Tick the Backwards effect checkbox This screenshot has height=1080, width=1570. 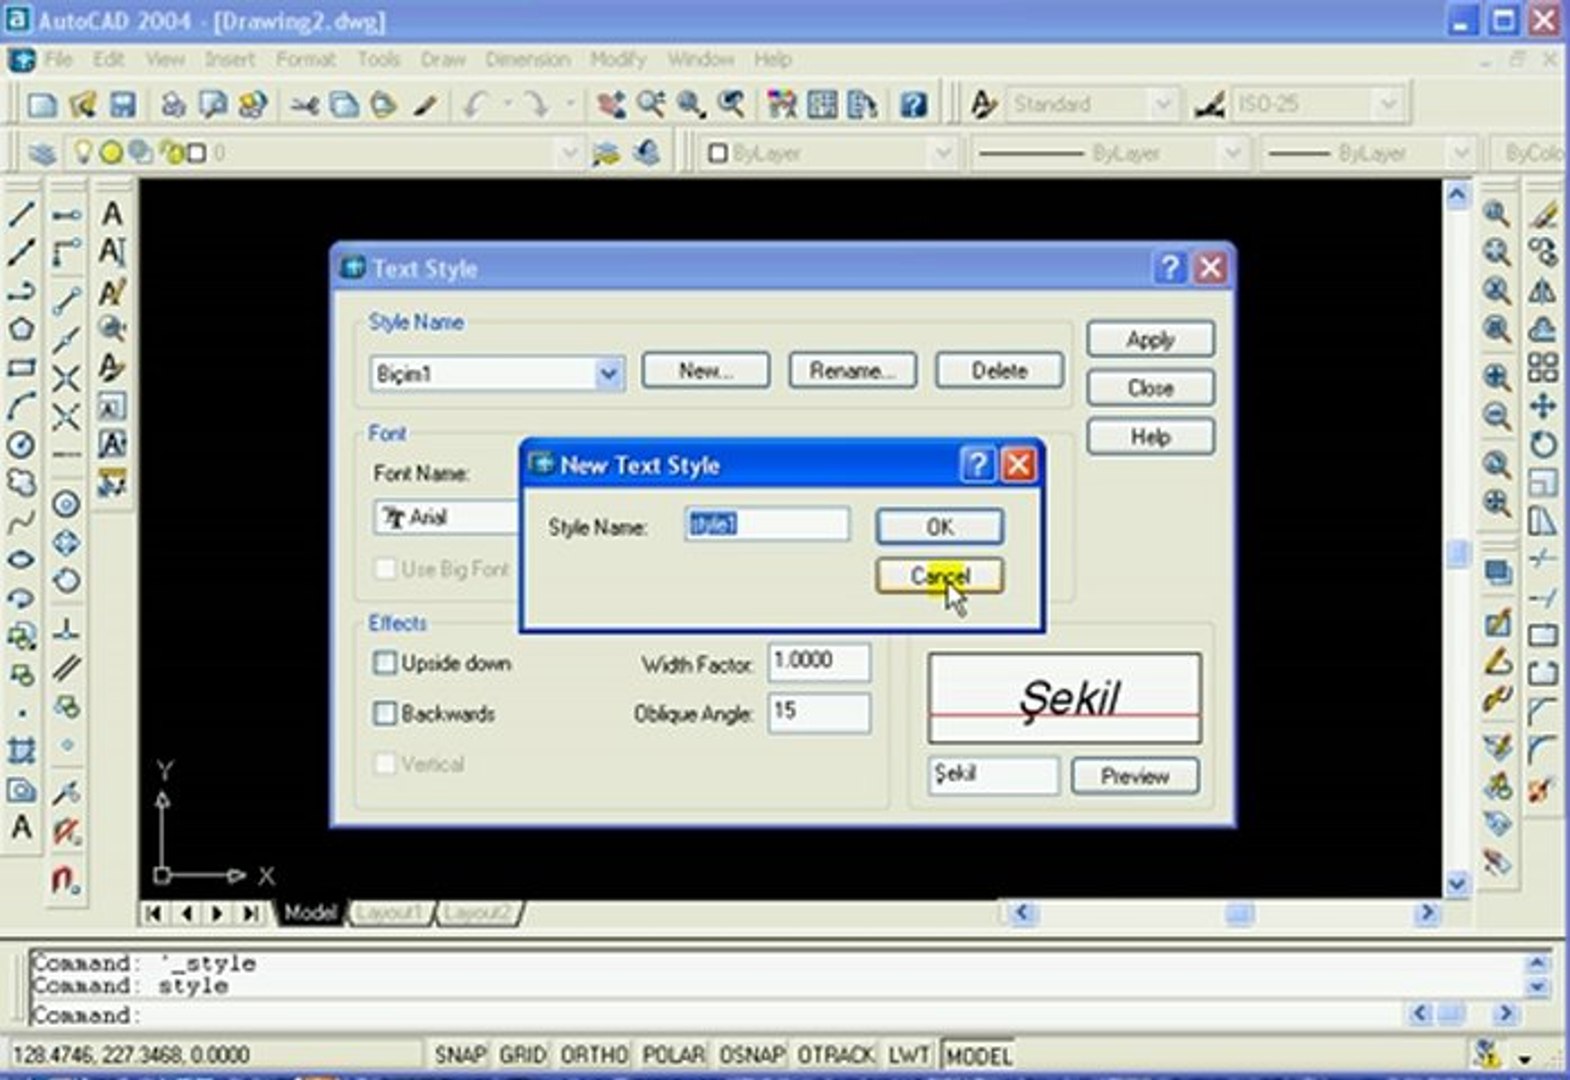click(x=385, y=713)
